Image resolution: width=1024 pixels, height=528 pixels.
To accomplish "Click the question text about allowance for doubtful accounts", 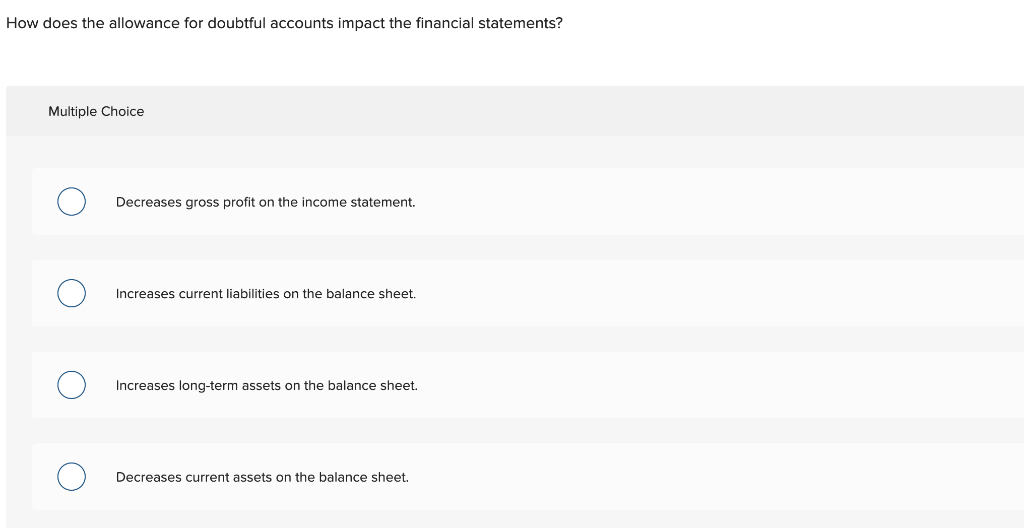I will tap(284, 24).
